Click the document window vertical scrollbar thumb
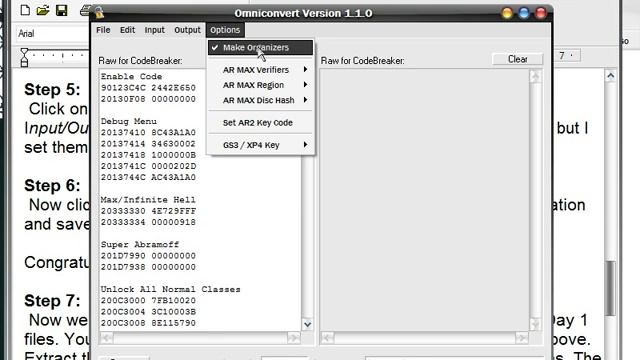This screenshot has width=640, height=360. coord(611,288)
